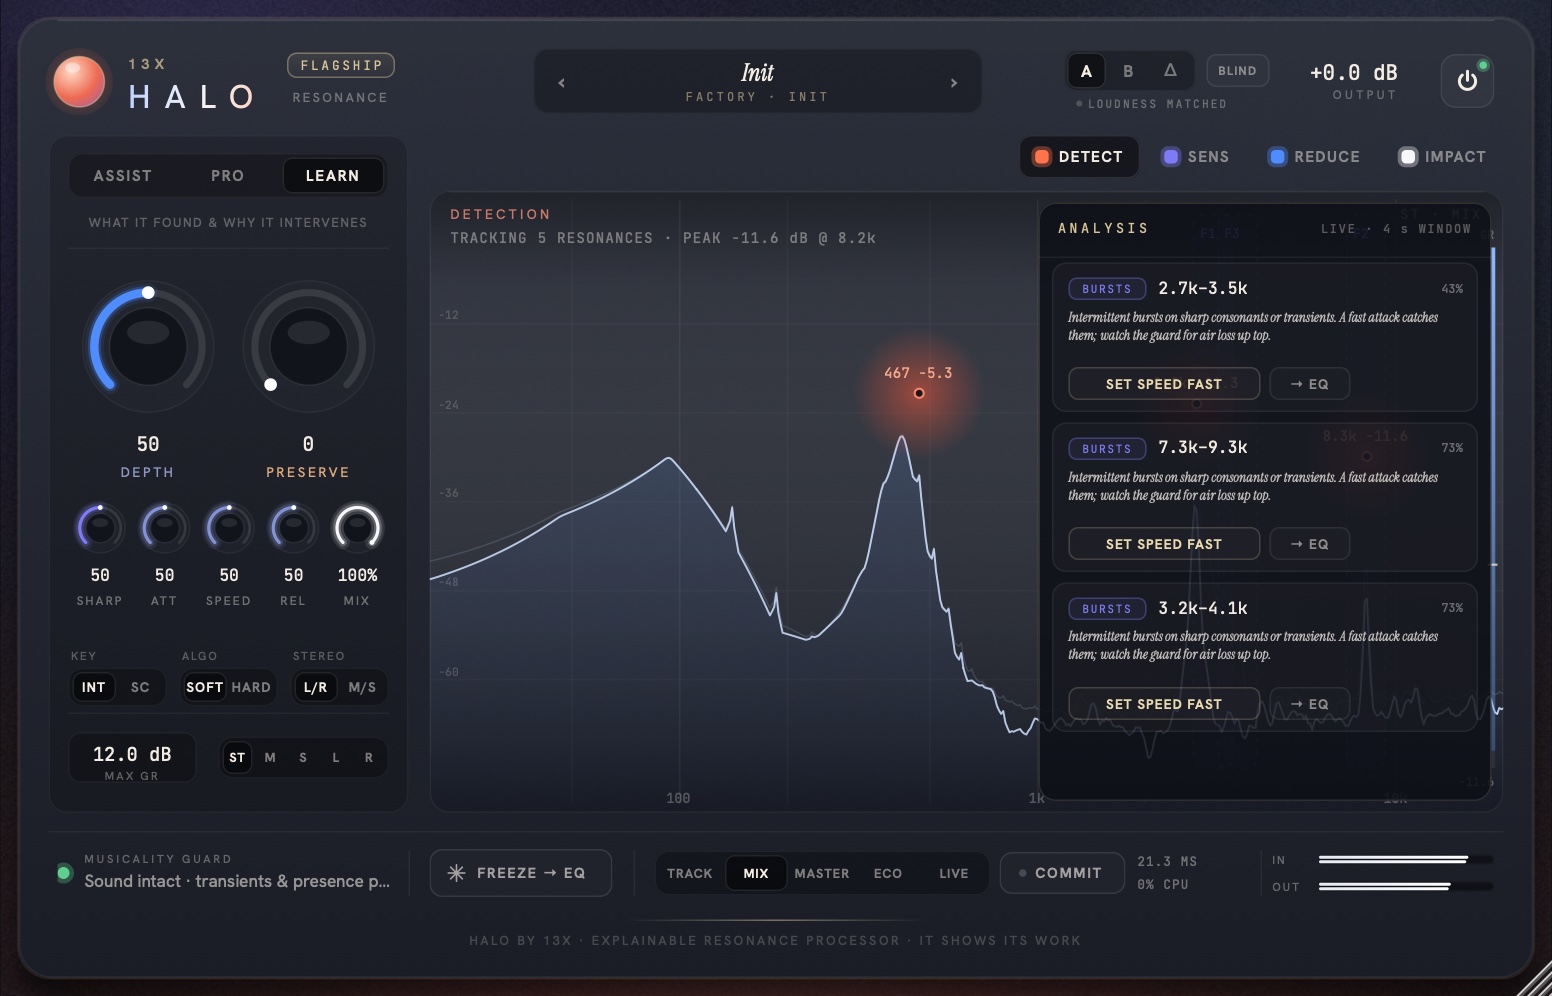Switch to the PRO tab

click(228, 176)
